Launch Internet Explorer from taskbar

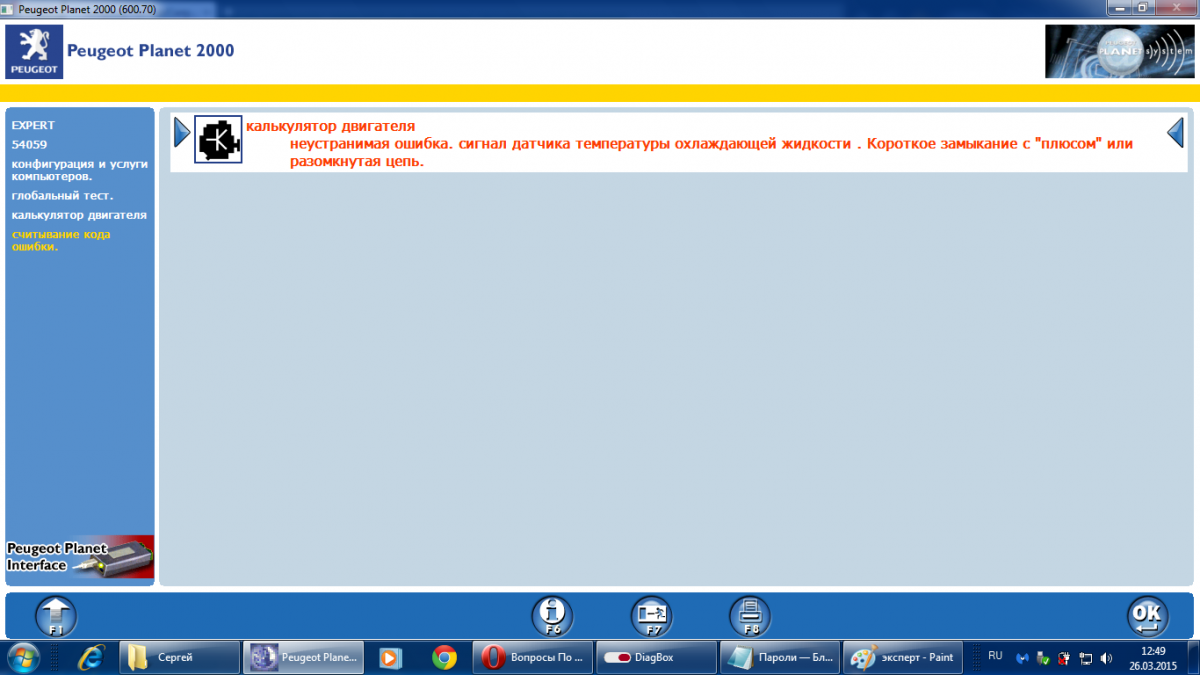(93, 657)
